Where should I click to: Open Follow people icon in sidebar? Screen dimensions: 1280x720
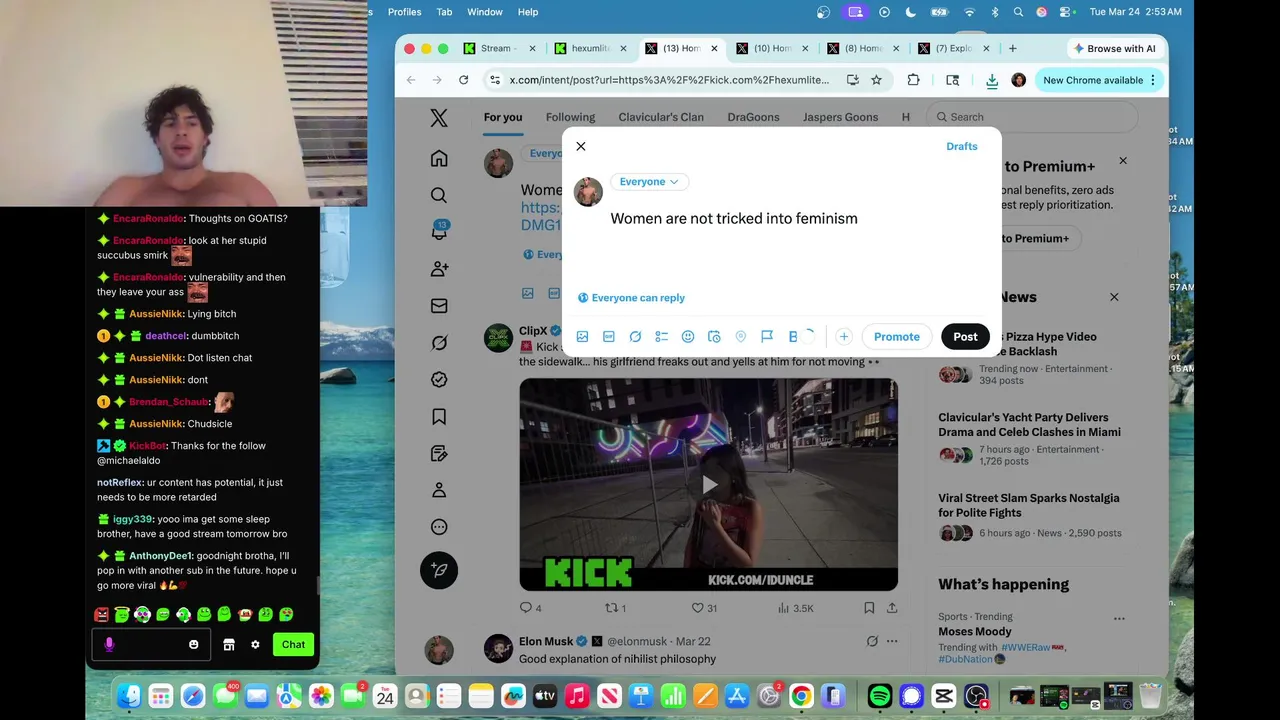coord(439,269)
